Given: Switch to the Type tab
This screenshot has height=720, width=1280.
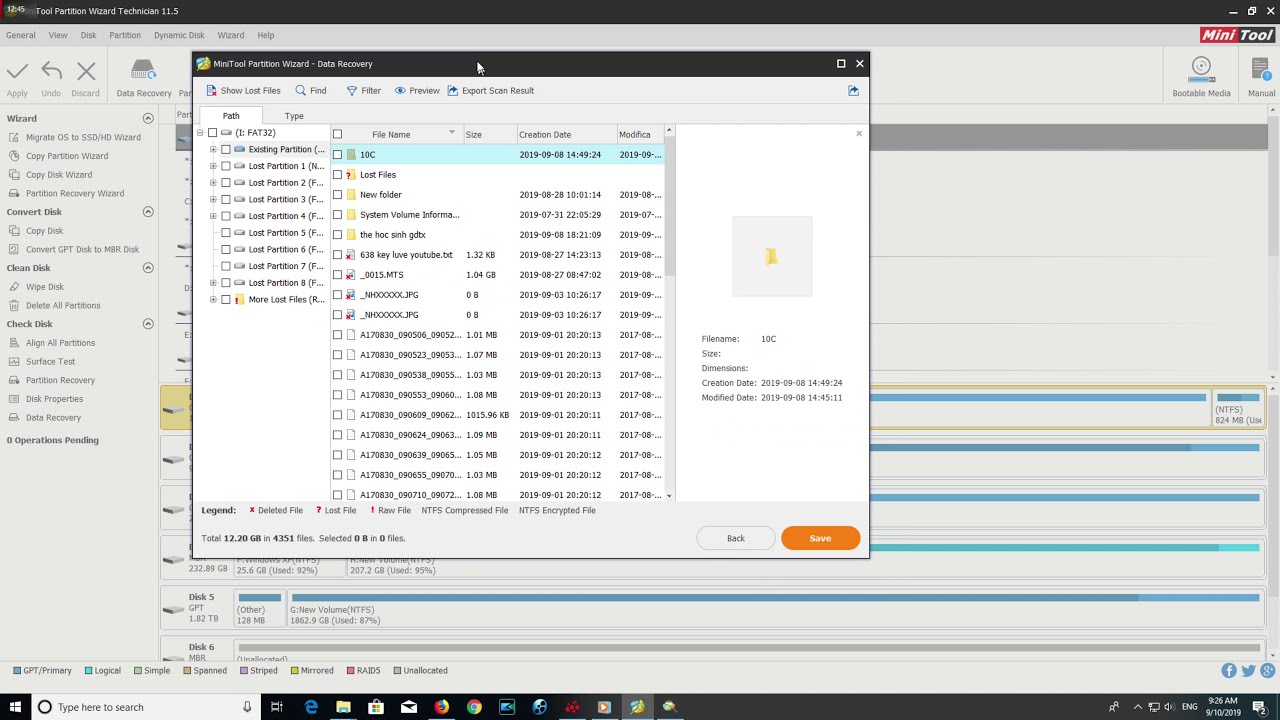Looking at the screenshot, I should click(x=294, y=116).
